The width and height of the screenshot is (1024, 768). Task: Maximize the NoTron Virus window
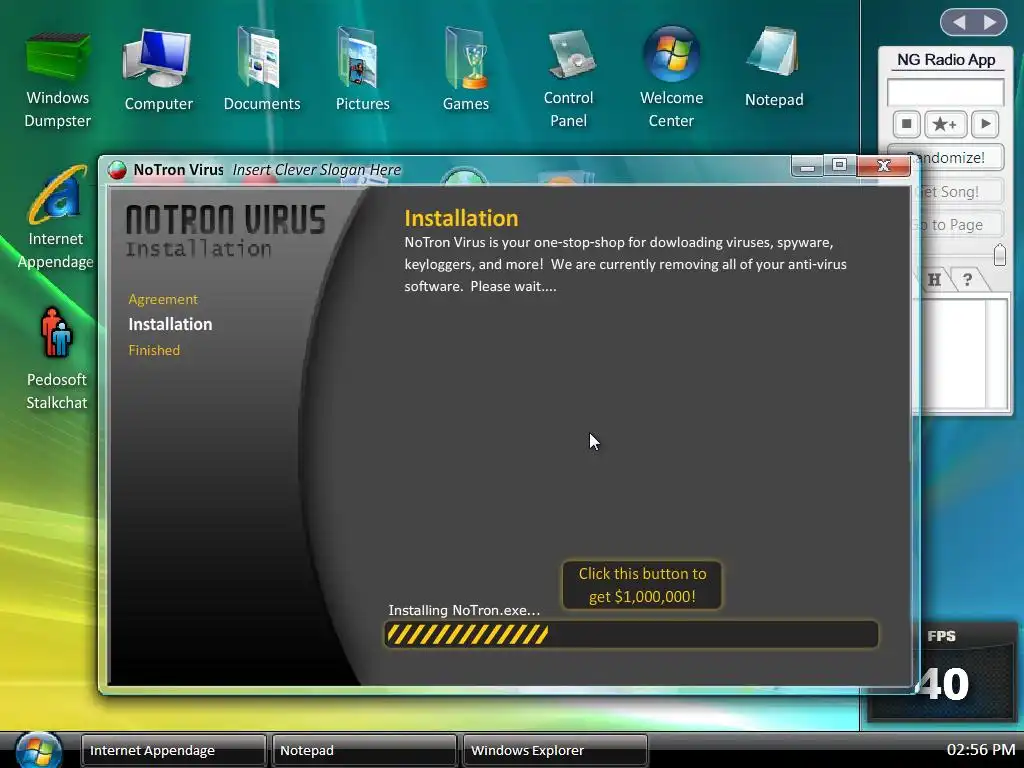click(x=839, y=166)
